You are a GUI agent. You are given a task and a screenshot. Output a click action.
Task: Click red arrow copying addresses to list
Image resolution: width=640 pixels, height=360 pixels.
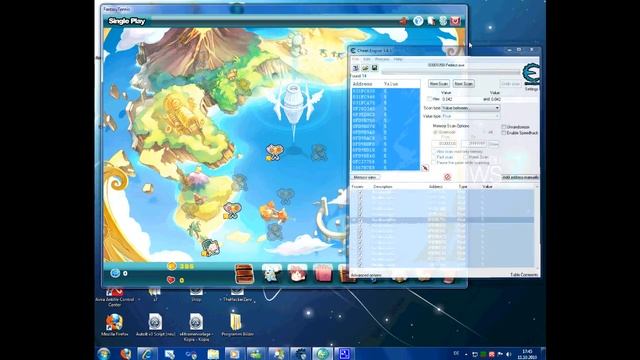pos(425,167)
